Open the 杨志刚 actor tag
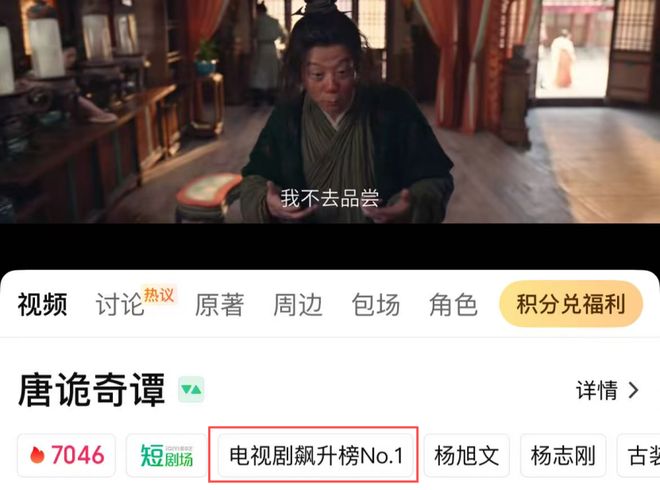This screenshot has width=660, height=490. point(563,455)
